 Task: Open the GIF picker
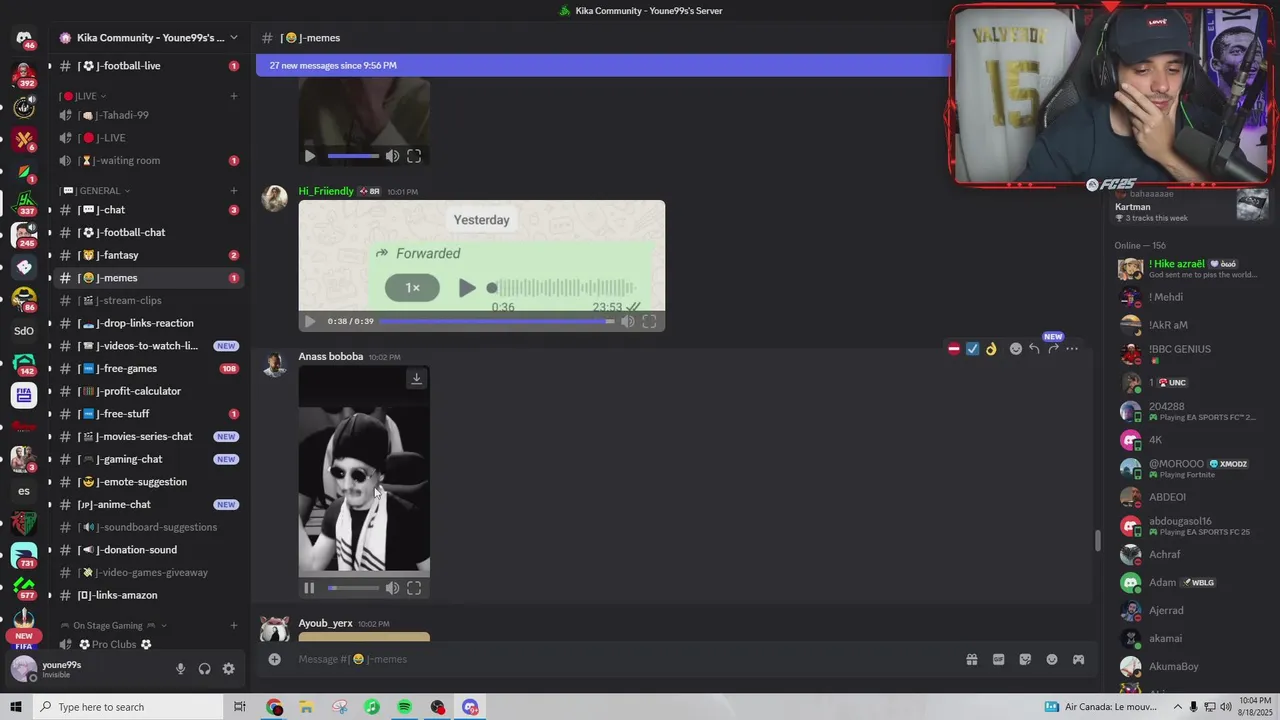tap(998, 659)
